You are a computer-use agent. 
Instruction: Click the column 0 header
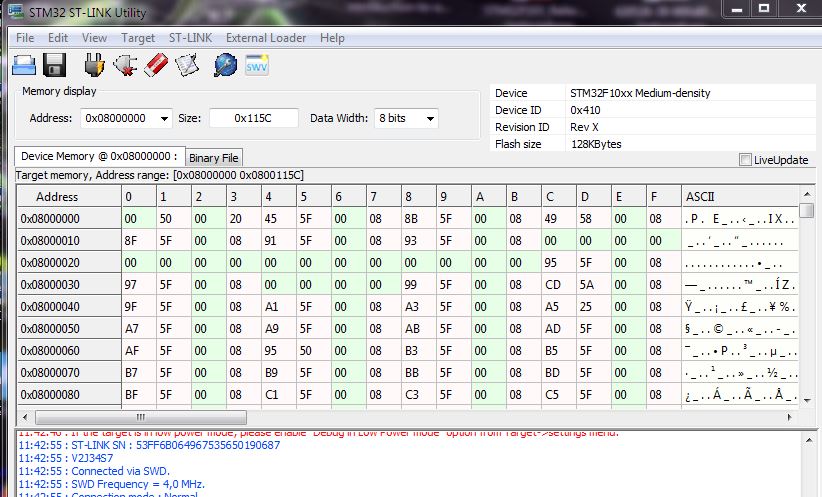coord(139,197)
